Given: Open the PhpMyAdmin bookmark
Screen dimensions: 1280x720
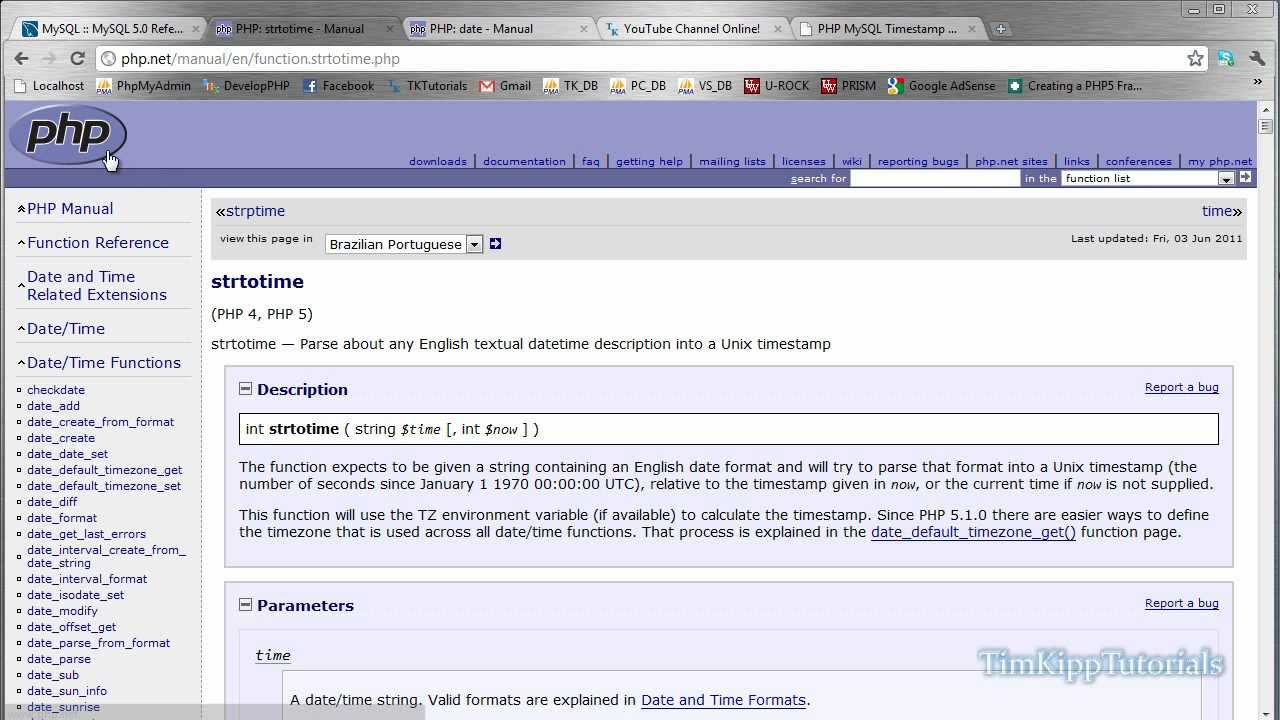Looking at the screenshot, I should point(143,86).
